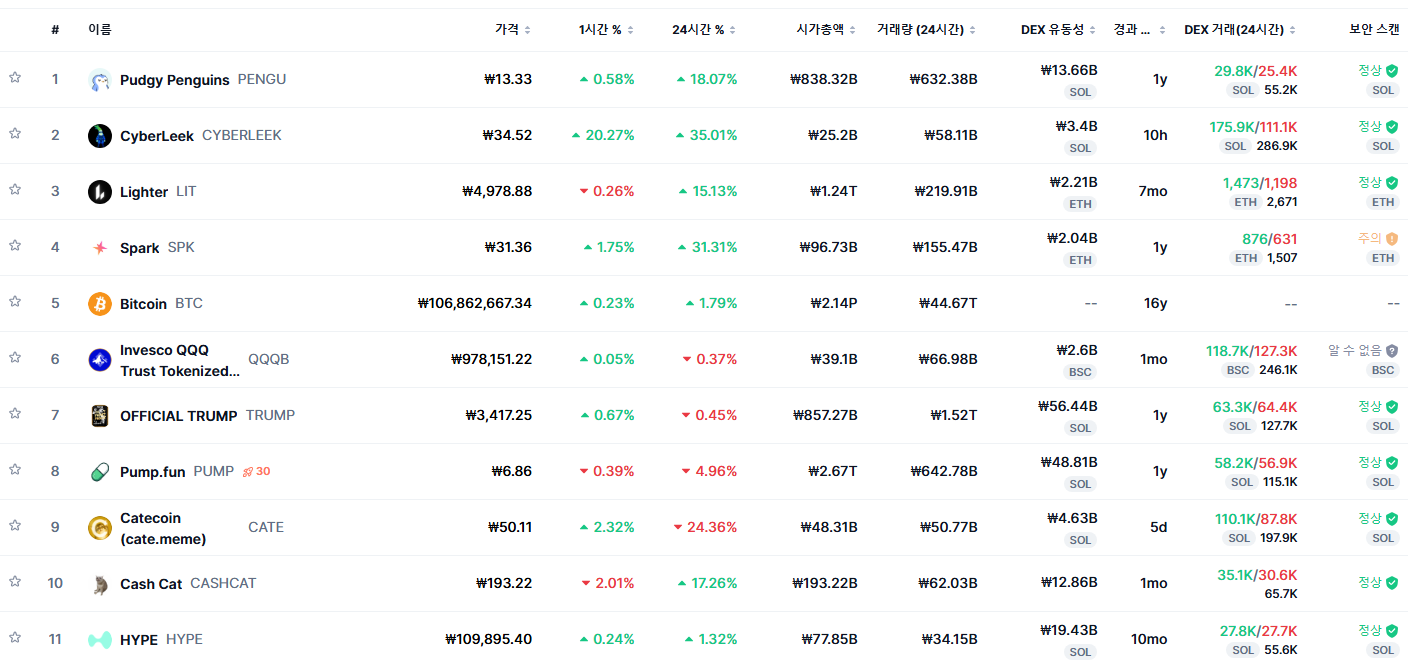Click the Pudgy Penguins coin logo
The image size is (1408, 660).
click(100, 80)
